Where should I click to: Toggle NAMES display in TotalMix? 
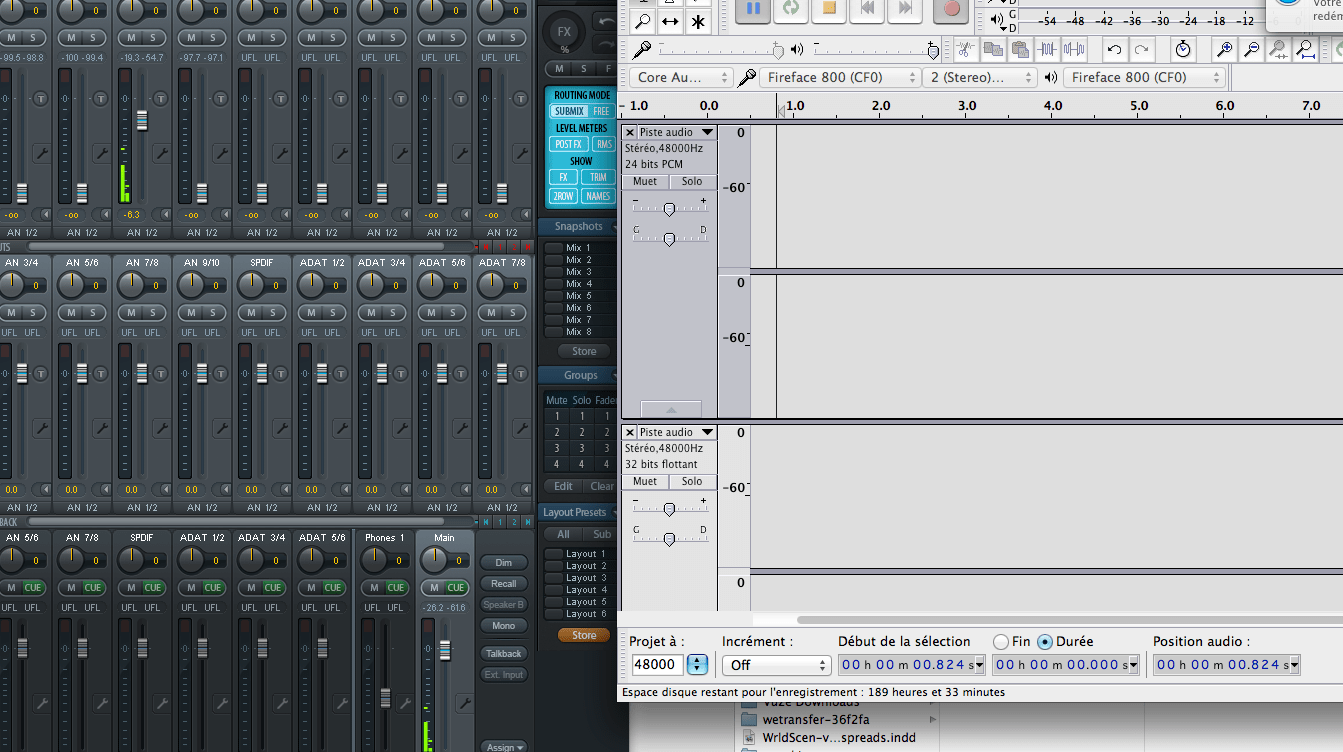pos(598,196)
